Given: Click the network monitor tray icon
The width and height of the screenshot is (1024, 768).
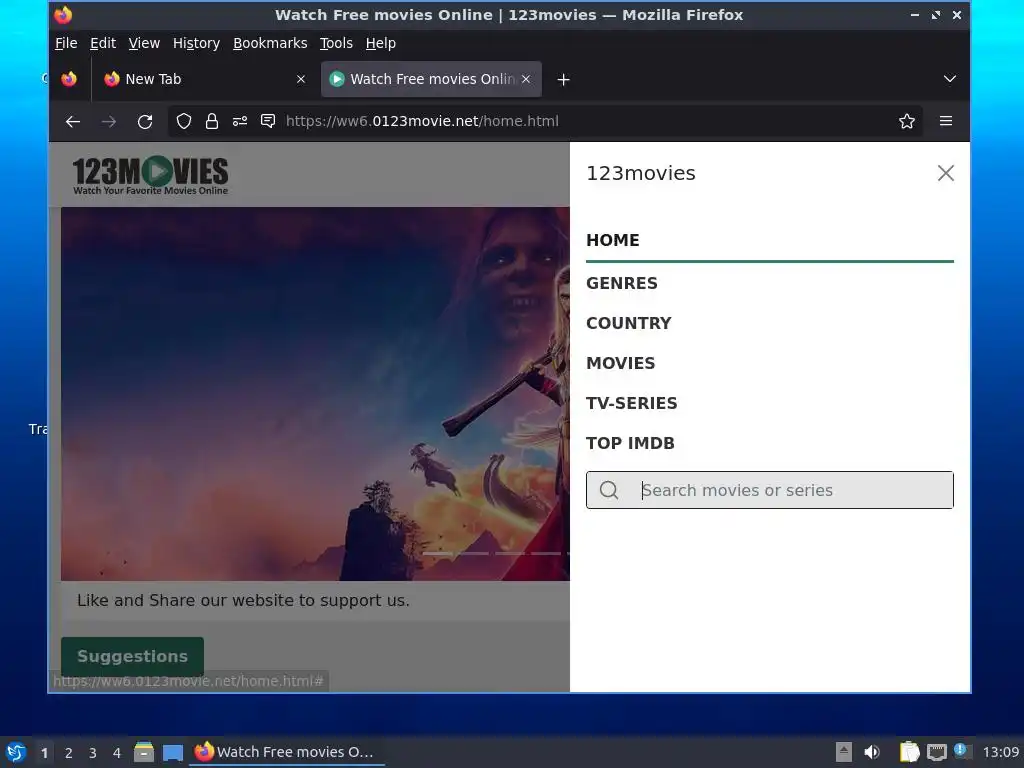Looking at the screenshot, I should (x=936, y=752).
